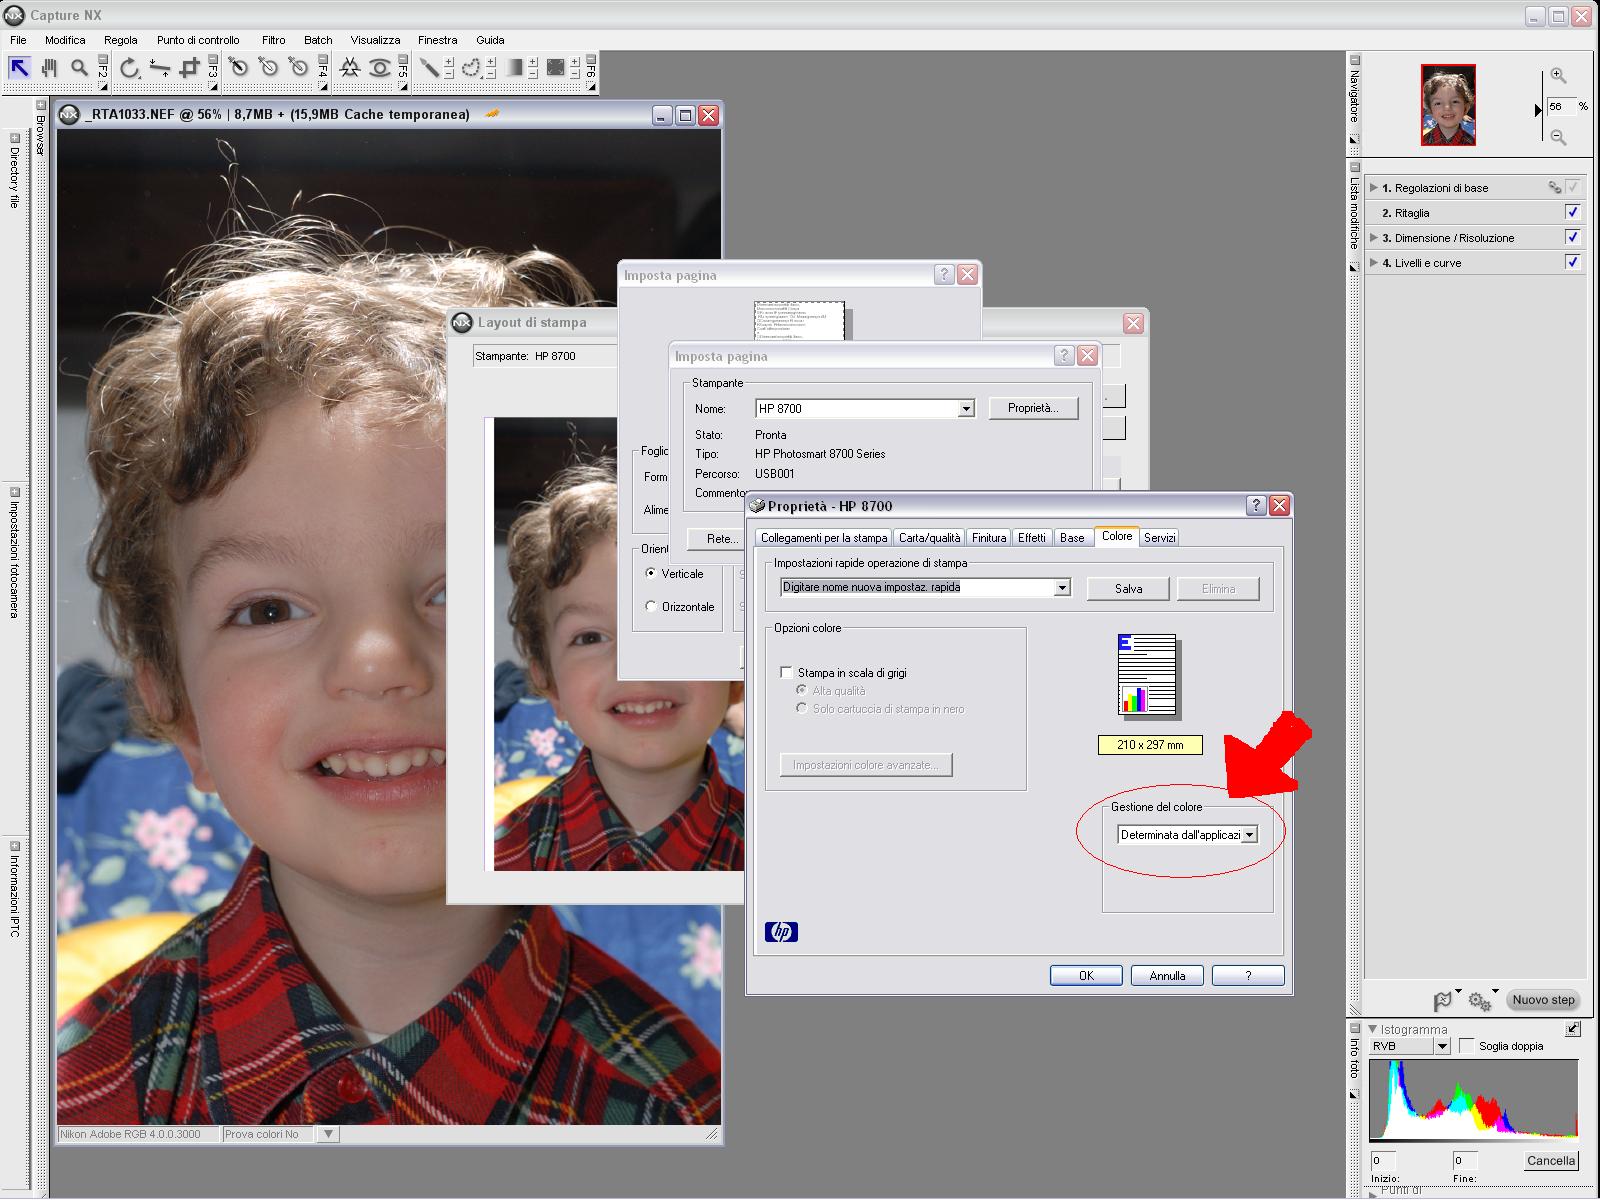Expand the Regolazioni di base step
This screenshot has width=1600, height=1200.
coord(1374,188)
